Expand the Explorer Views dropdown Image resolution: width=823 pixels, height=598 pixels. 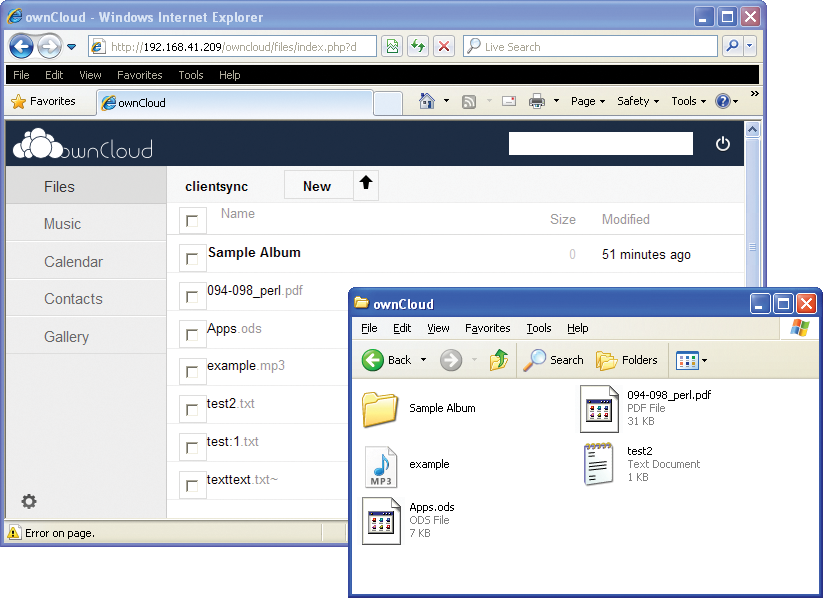692,360
